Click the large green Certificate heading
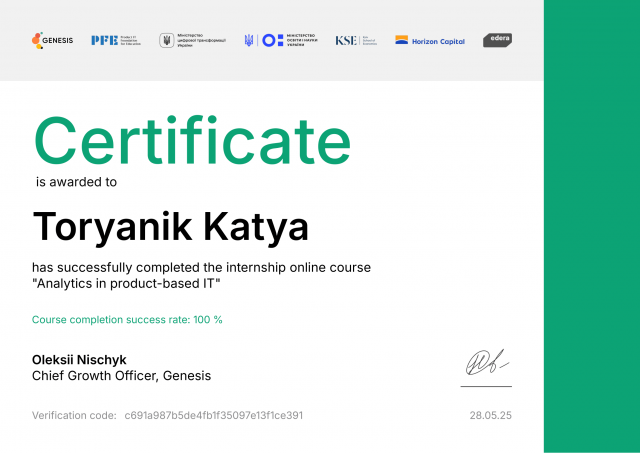 (x=192, y=140)
